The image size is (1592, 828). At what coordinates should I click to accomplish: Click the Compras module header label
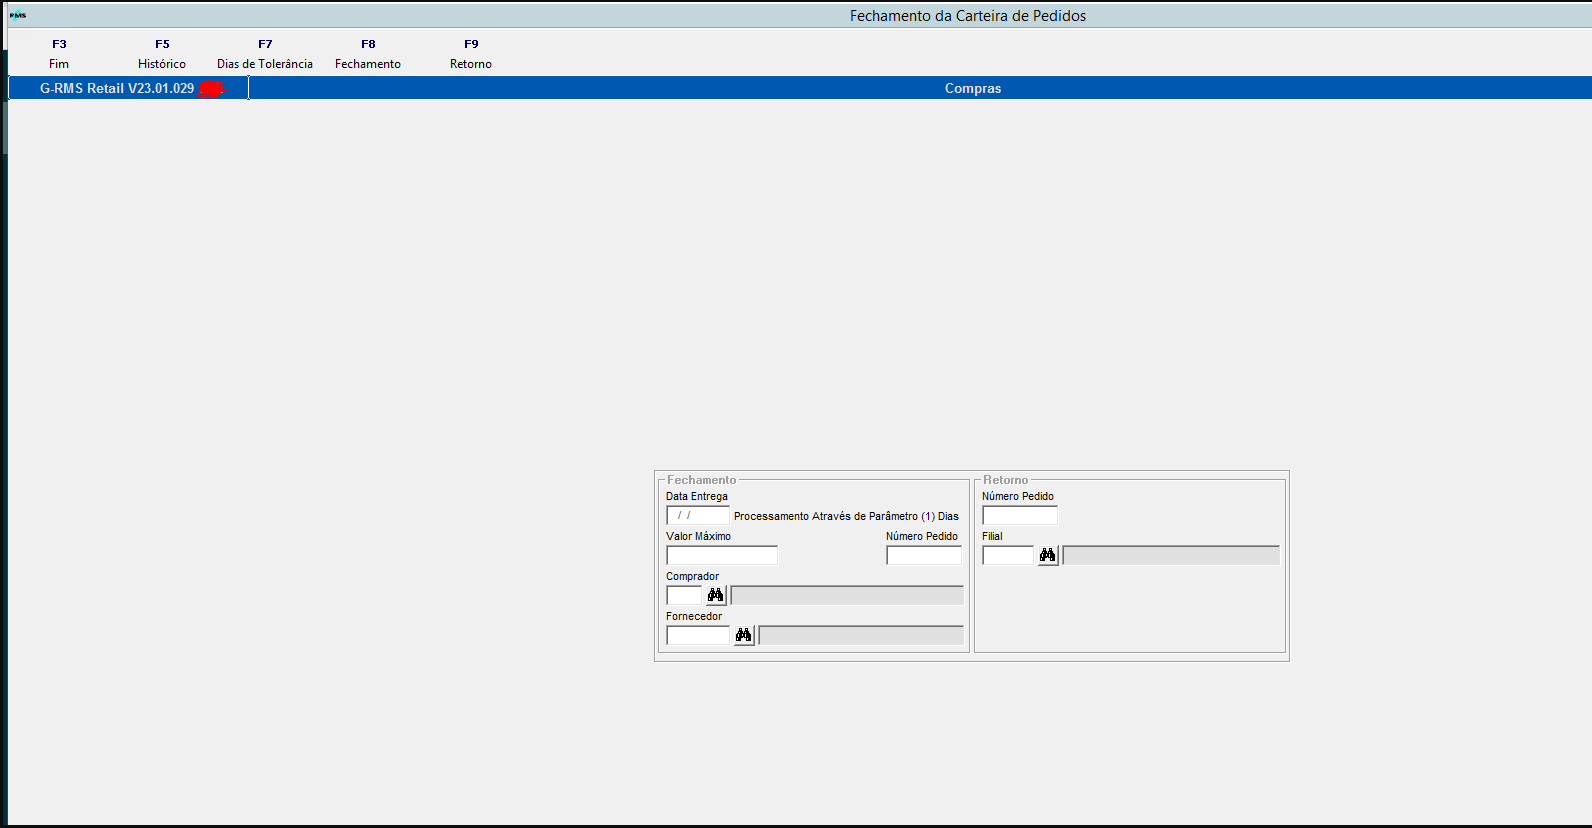973,88
